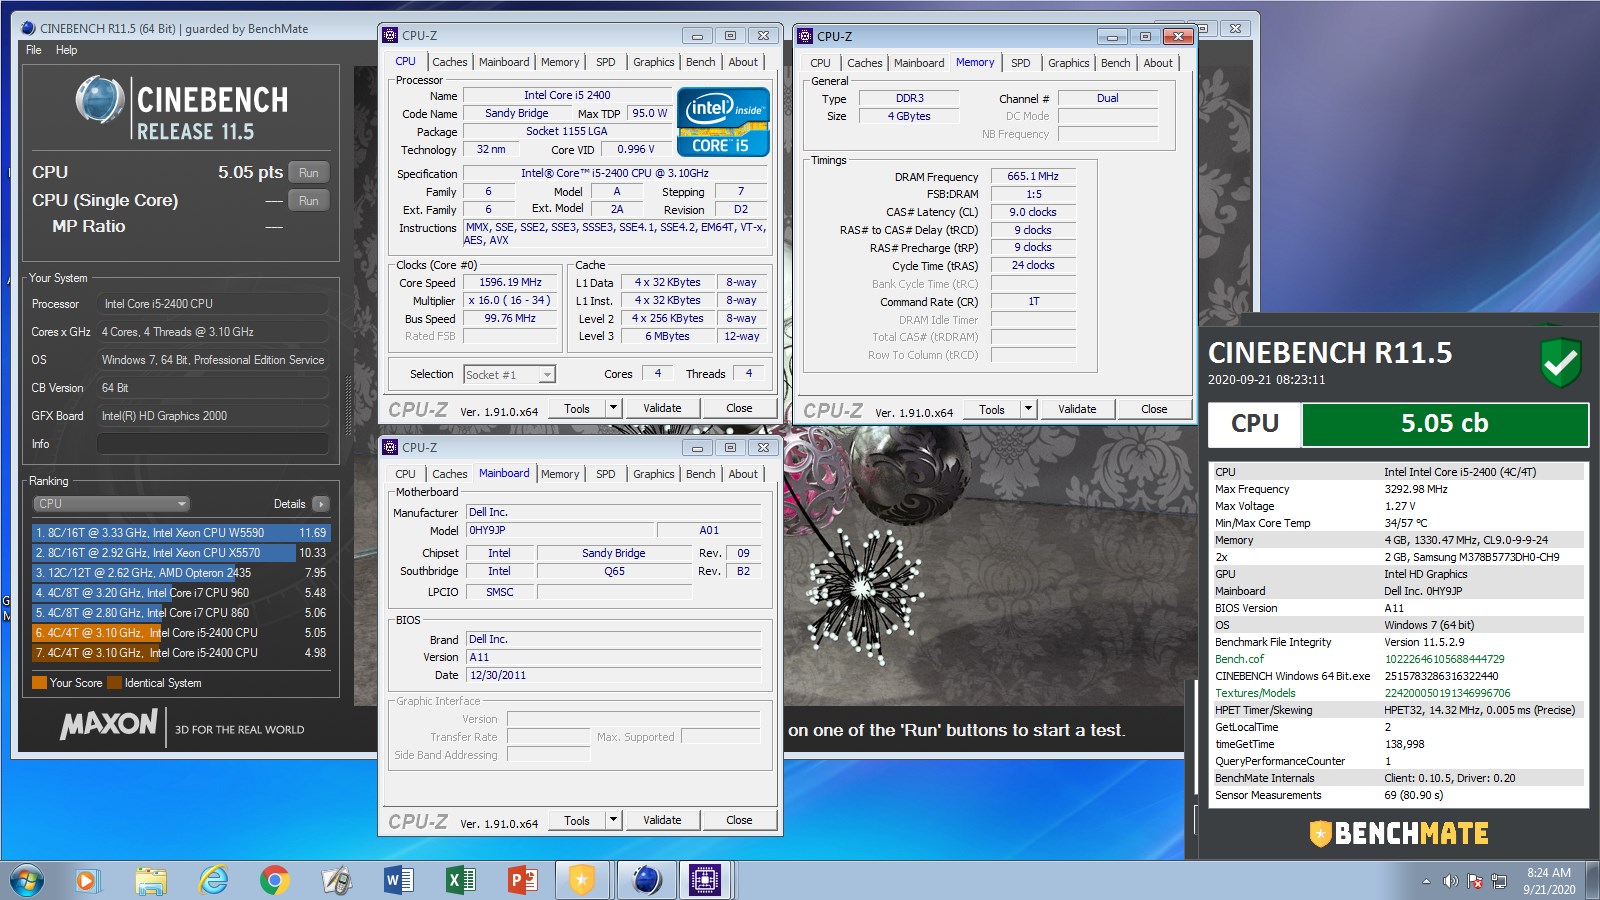
Task: Click Close in CPU-Z CPU window
Action: pyautogui.click(x=739, y=408)
